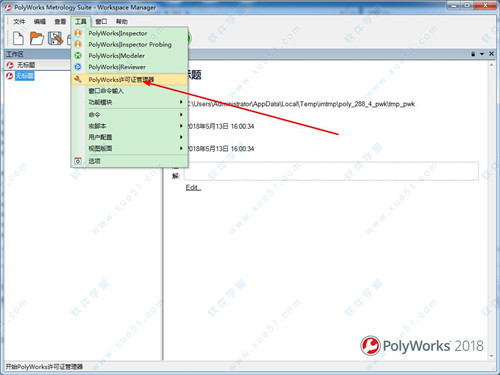Open PolyWorks许可证管理器 wrench entry
Screen dimensions: 500x375
(130, 79)
